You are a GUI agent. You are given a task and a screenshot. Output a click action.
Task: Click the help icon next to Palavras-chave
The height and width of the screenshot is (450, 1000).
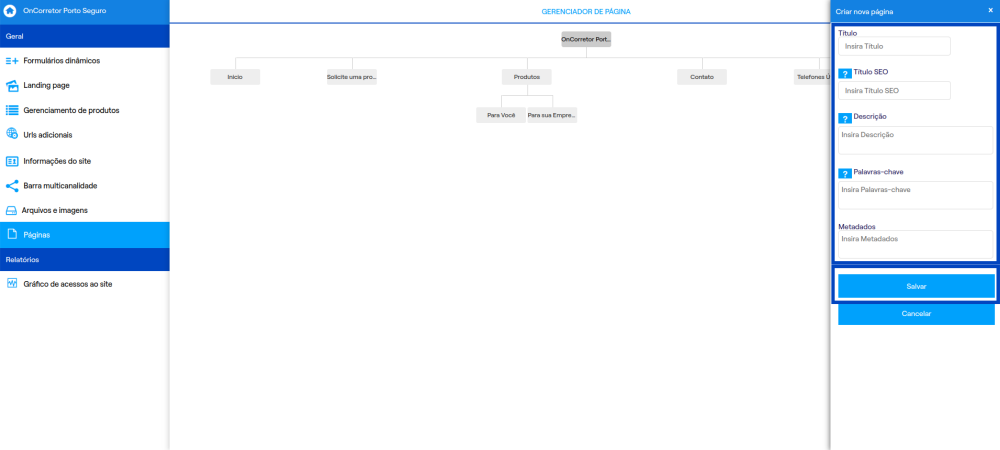click(845, 173)
